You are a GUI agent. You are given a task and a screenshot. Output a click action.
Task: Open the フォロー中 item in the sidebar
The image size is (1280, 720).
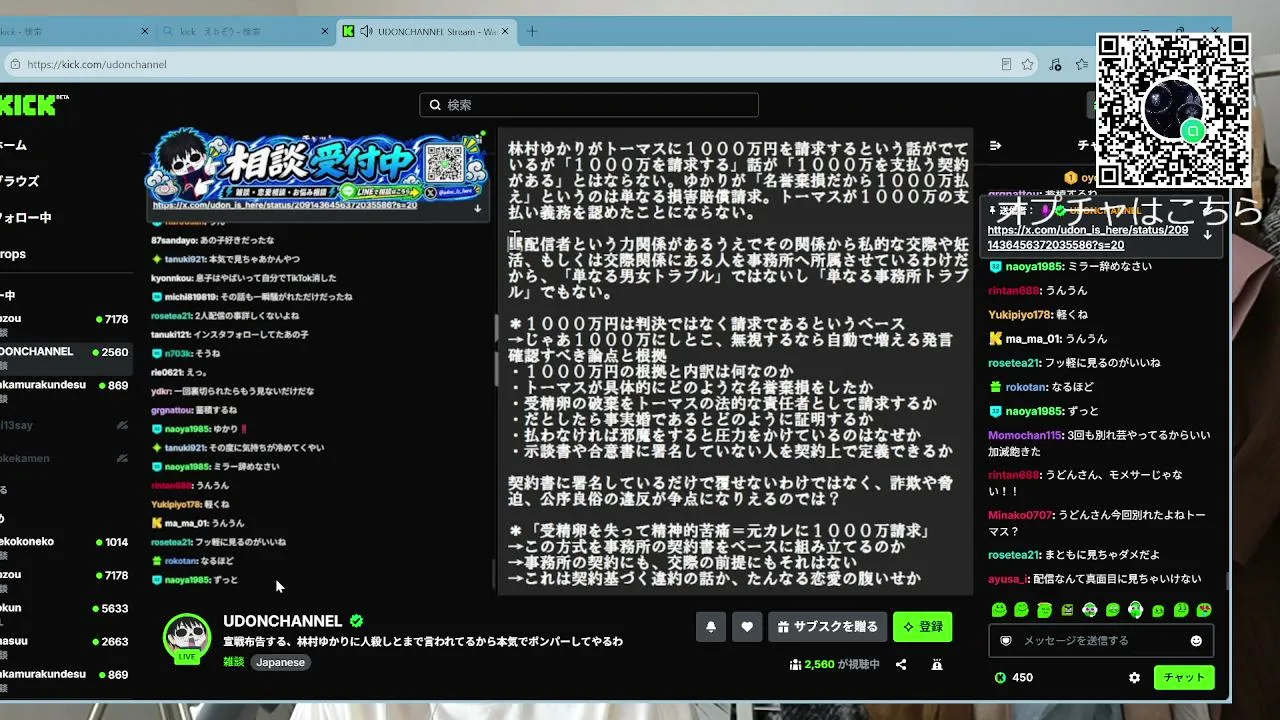coord(25,217)
